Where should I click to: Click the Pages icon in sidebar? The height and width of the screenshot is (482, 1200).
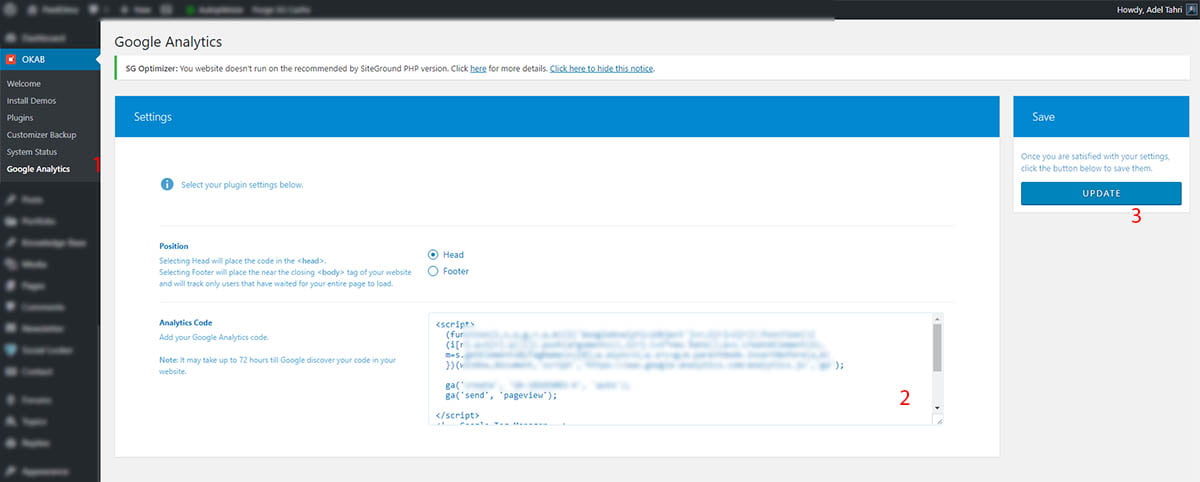(x=11, y=285)
